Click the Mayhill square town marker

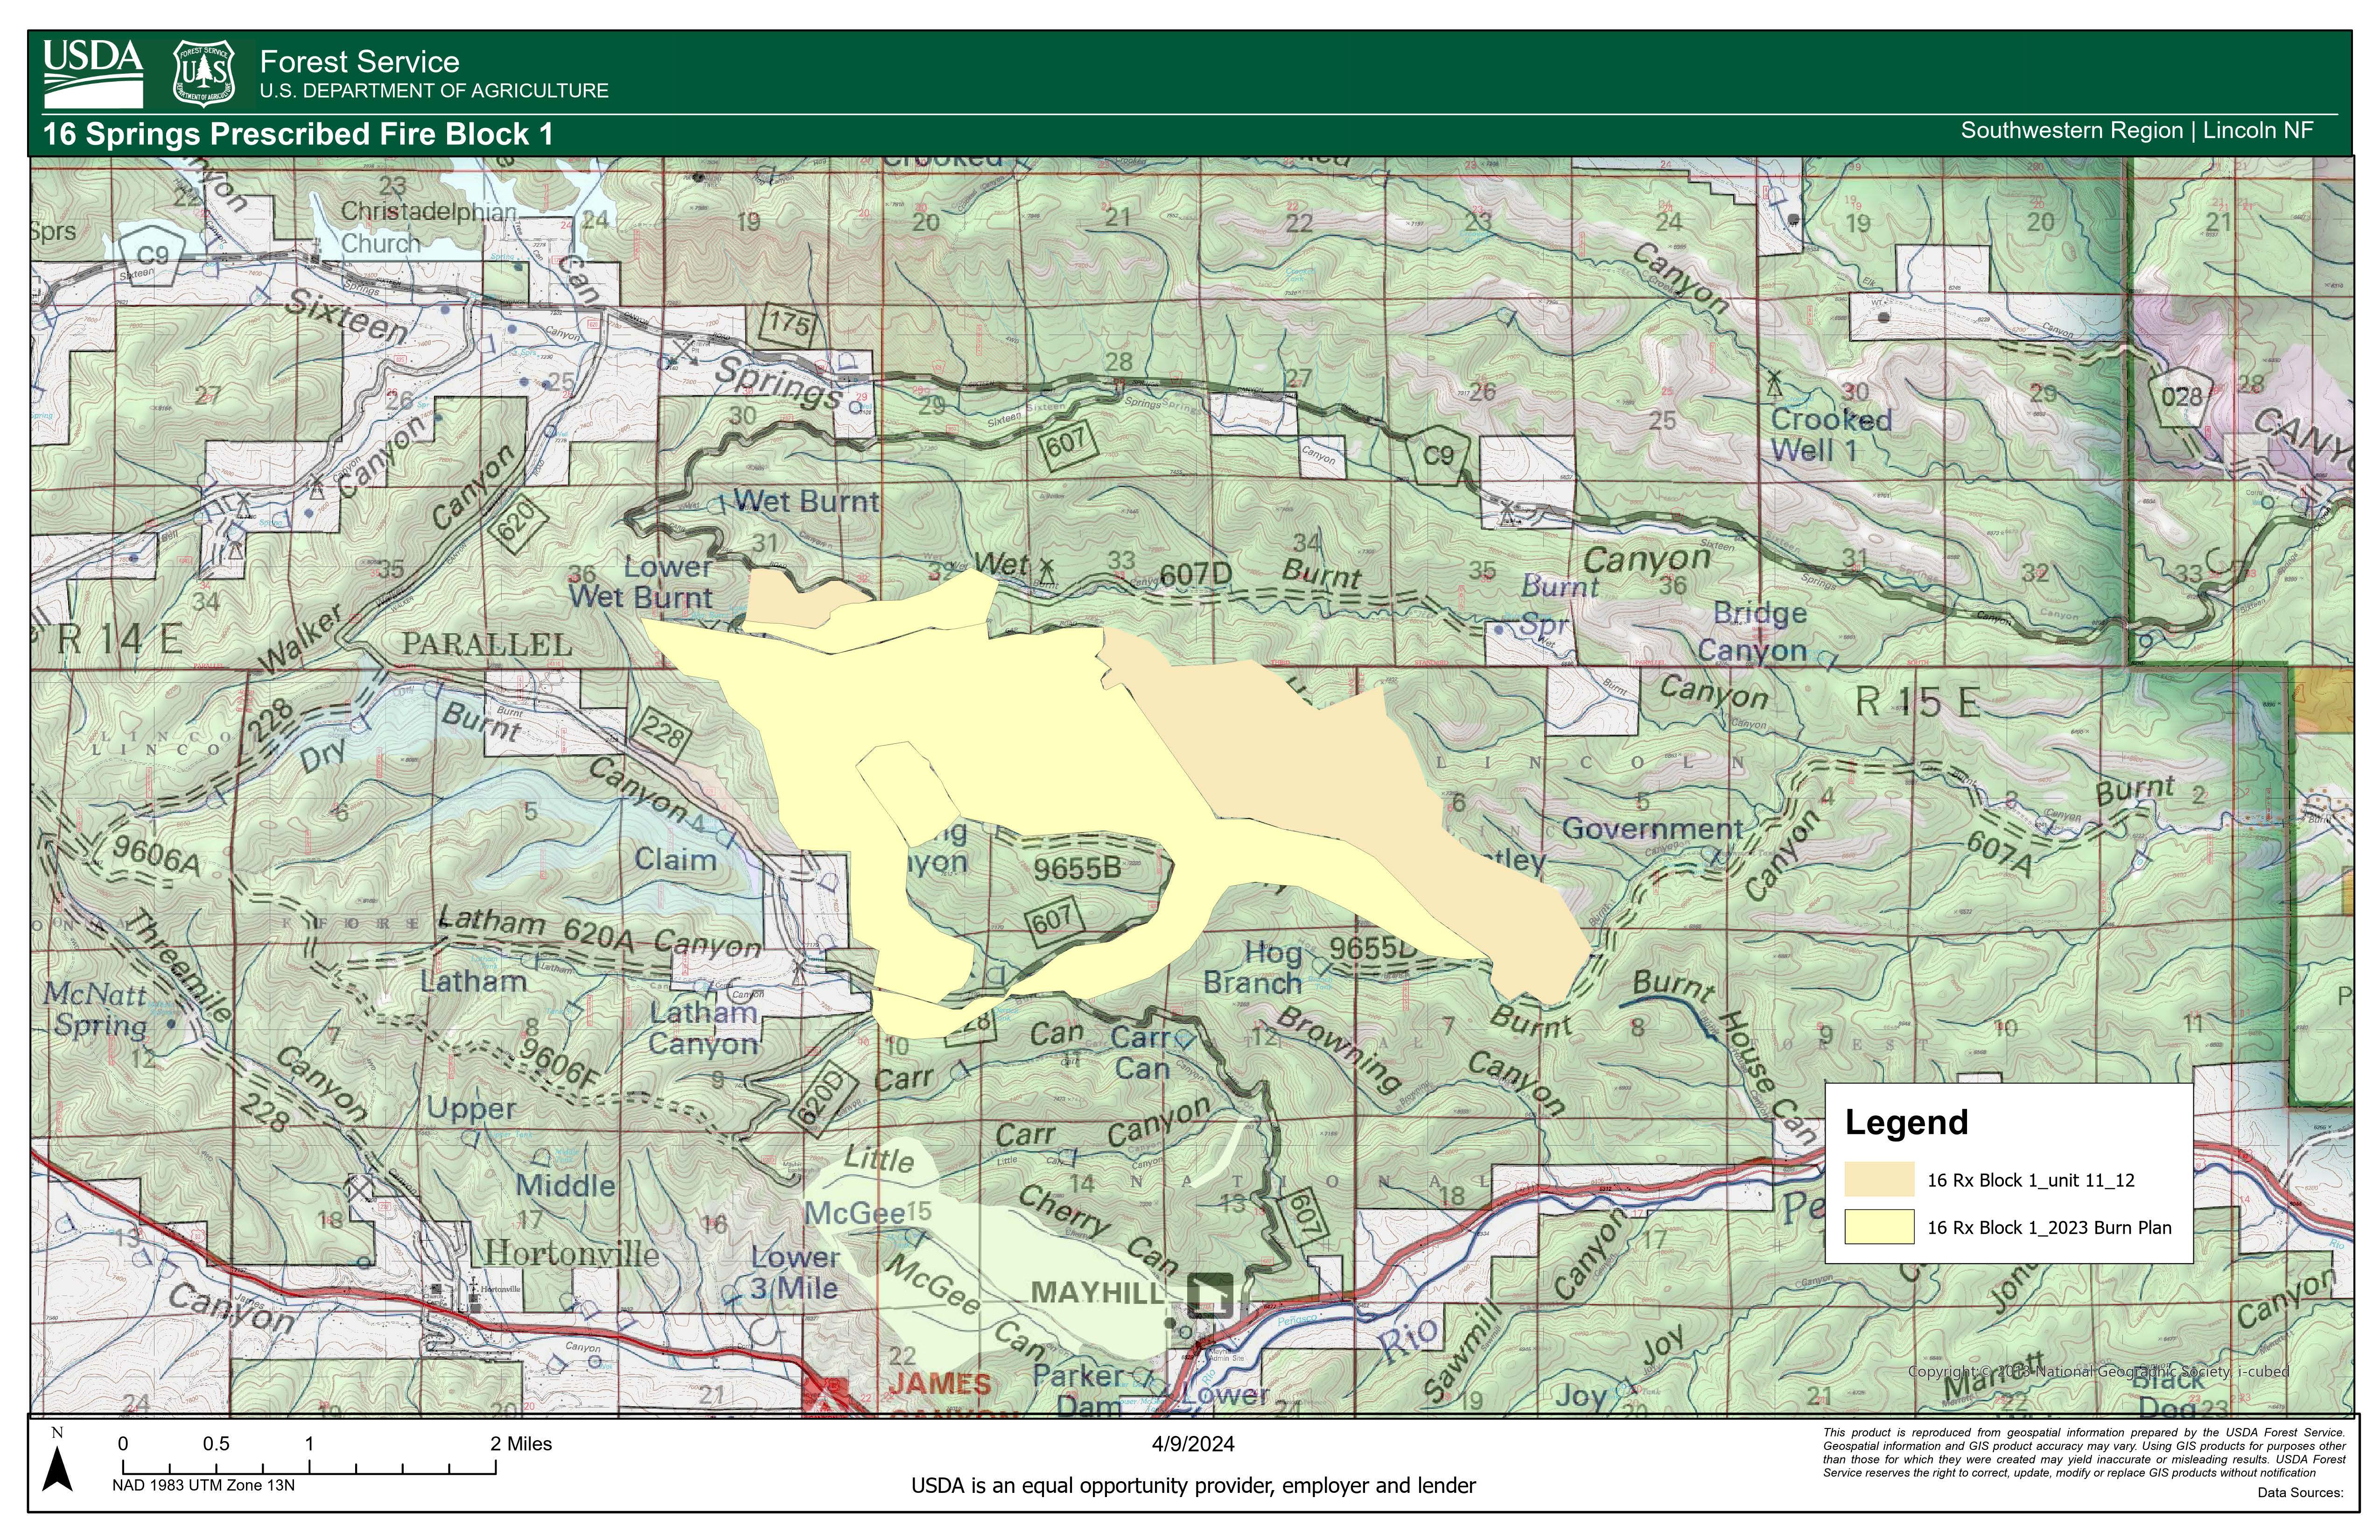click(x=1210, y=1296)
